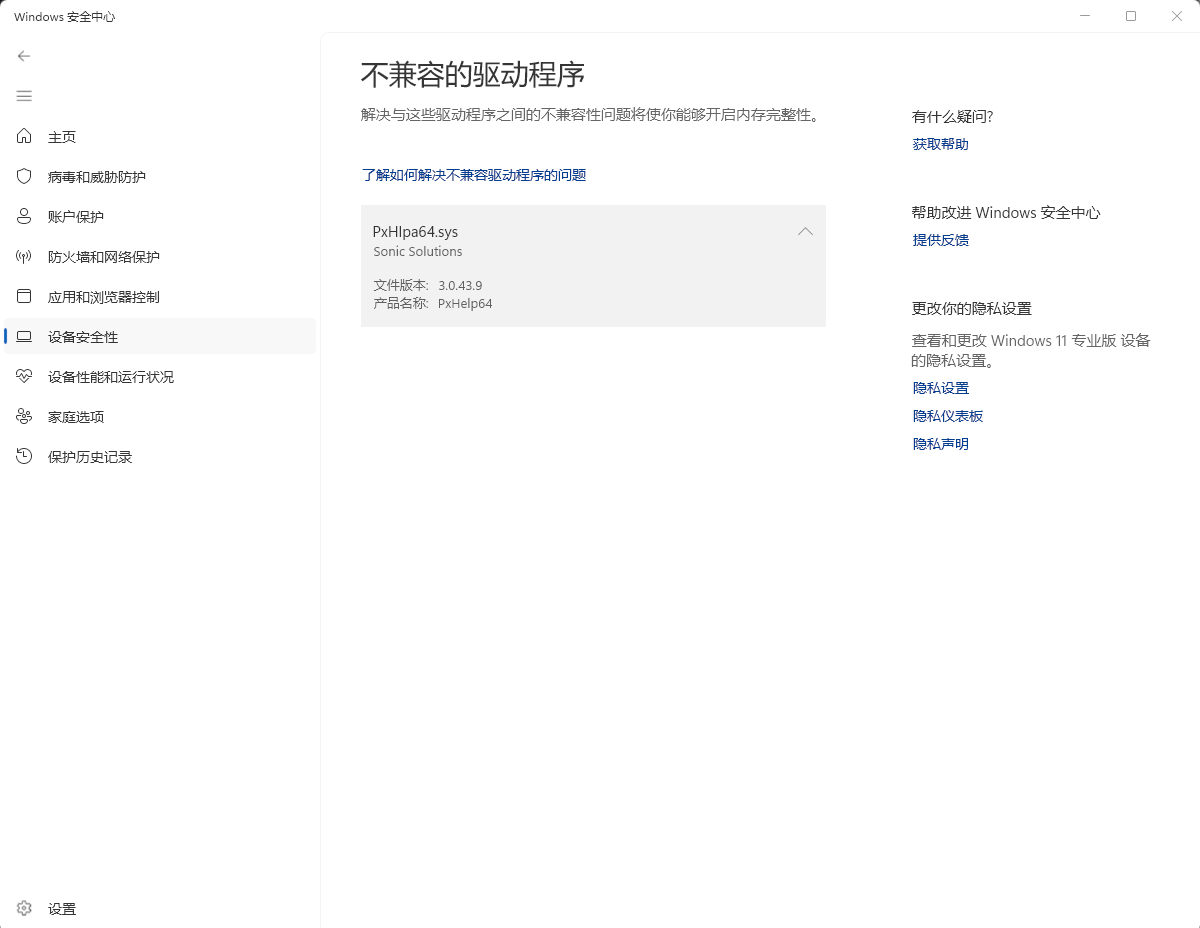Viewport: 1200px width, 928px height.
Task: Click the 不兼容的驱动程序 page heading
Action: click(x=472, y=75)
